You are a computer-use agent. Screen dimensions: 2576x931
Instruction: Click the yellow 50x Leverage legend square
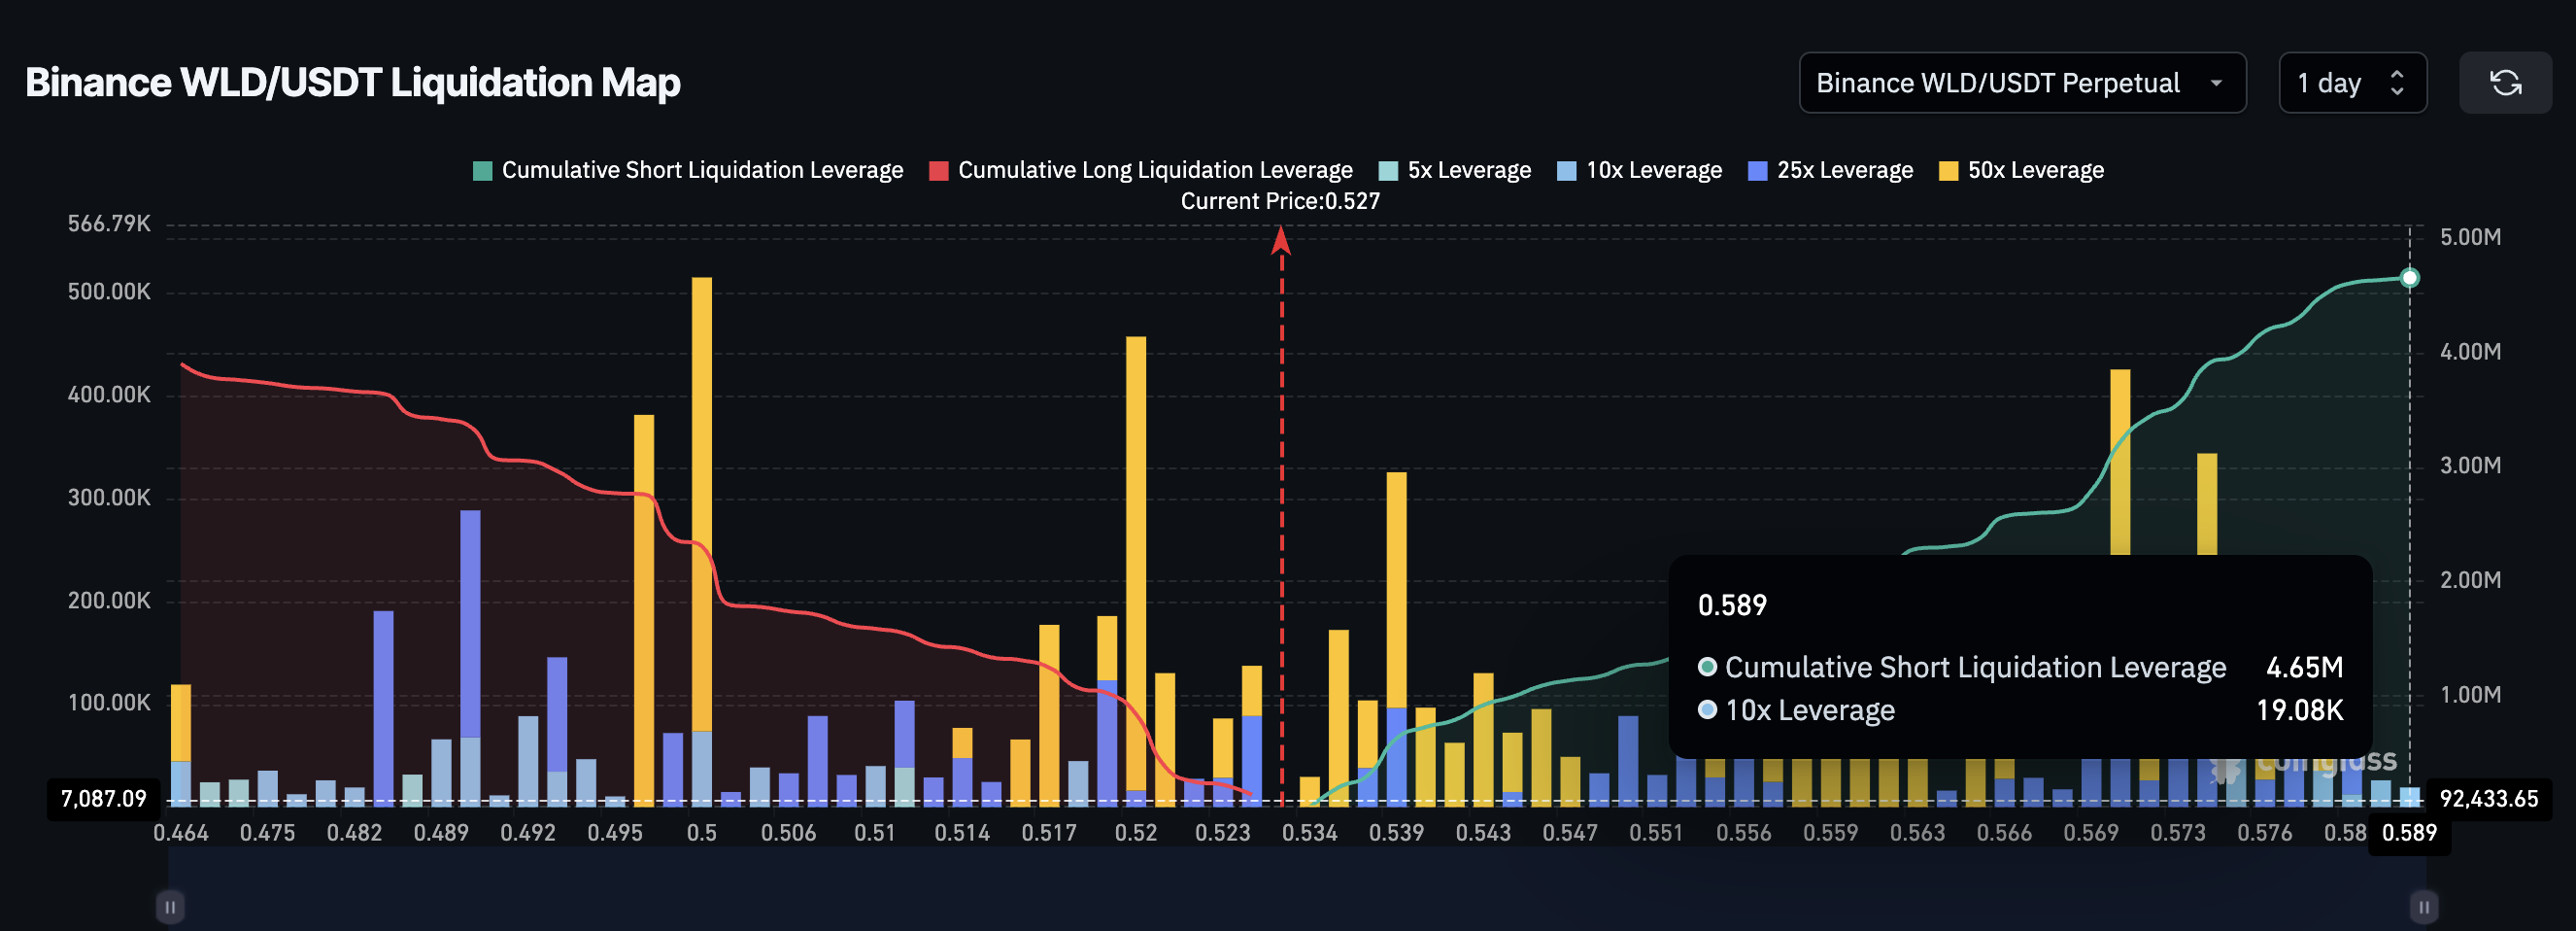(1948, 170)
